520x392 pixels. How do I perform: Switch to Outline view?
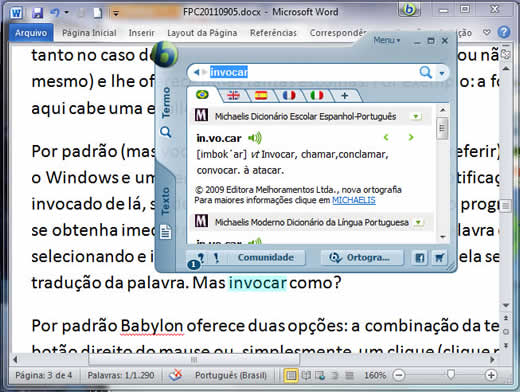pyautogui.click(x=335, y=376)
